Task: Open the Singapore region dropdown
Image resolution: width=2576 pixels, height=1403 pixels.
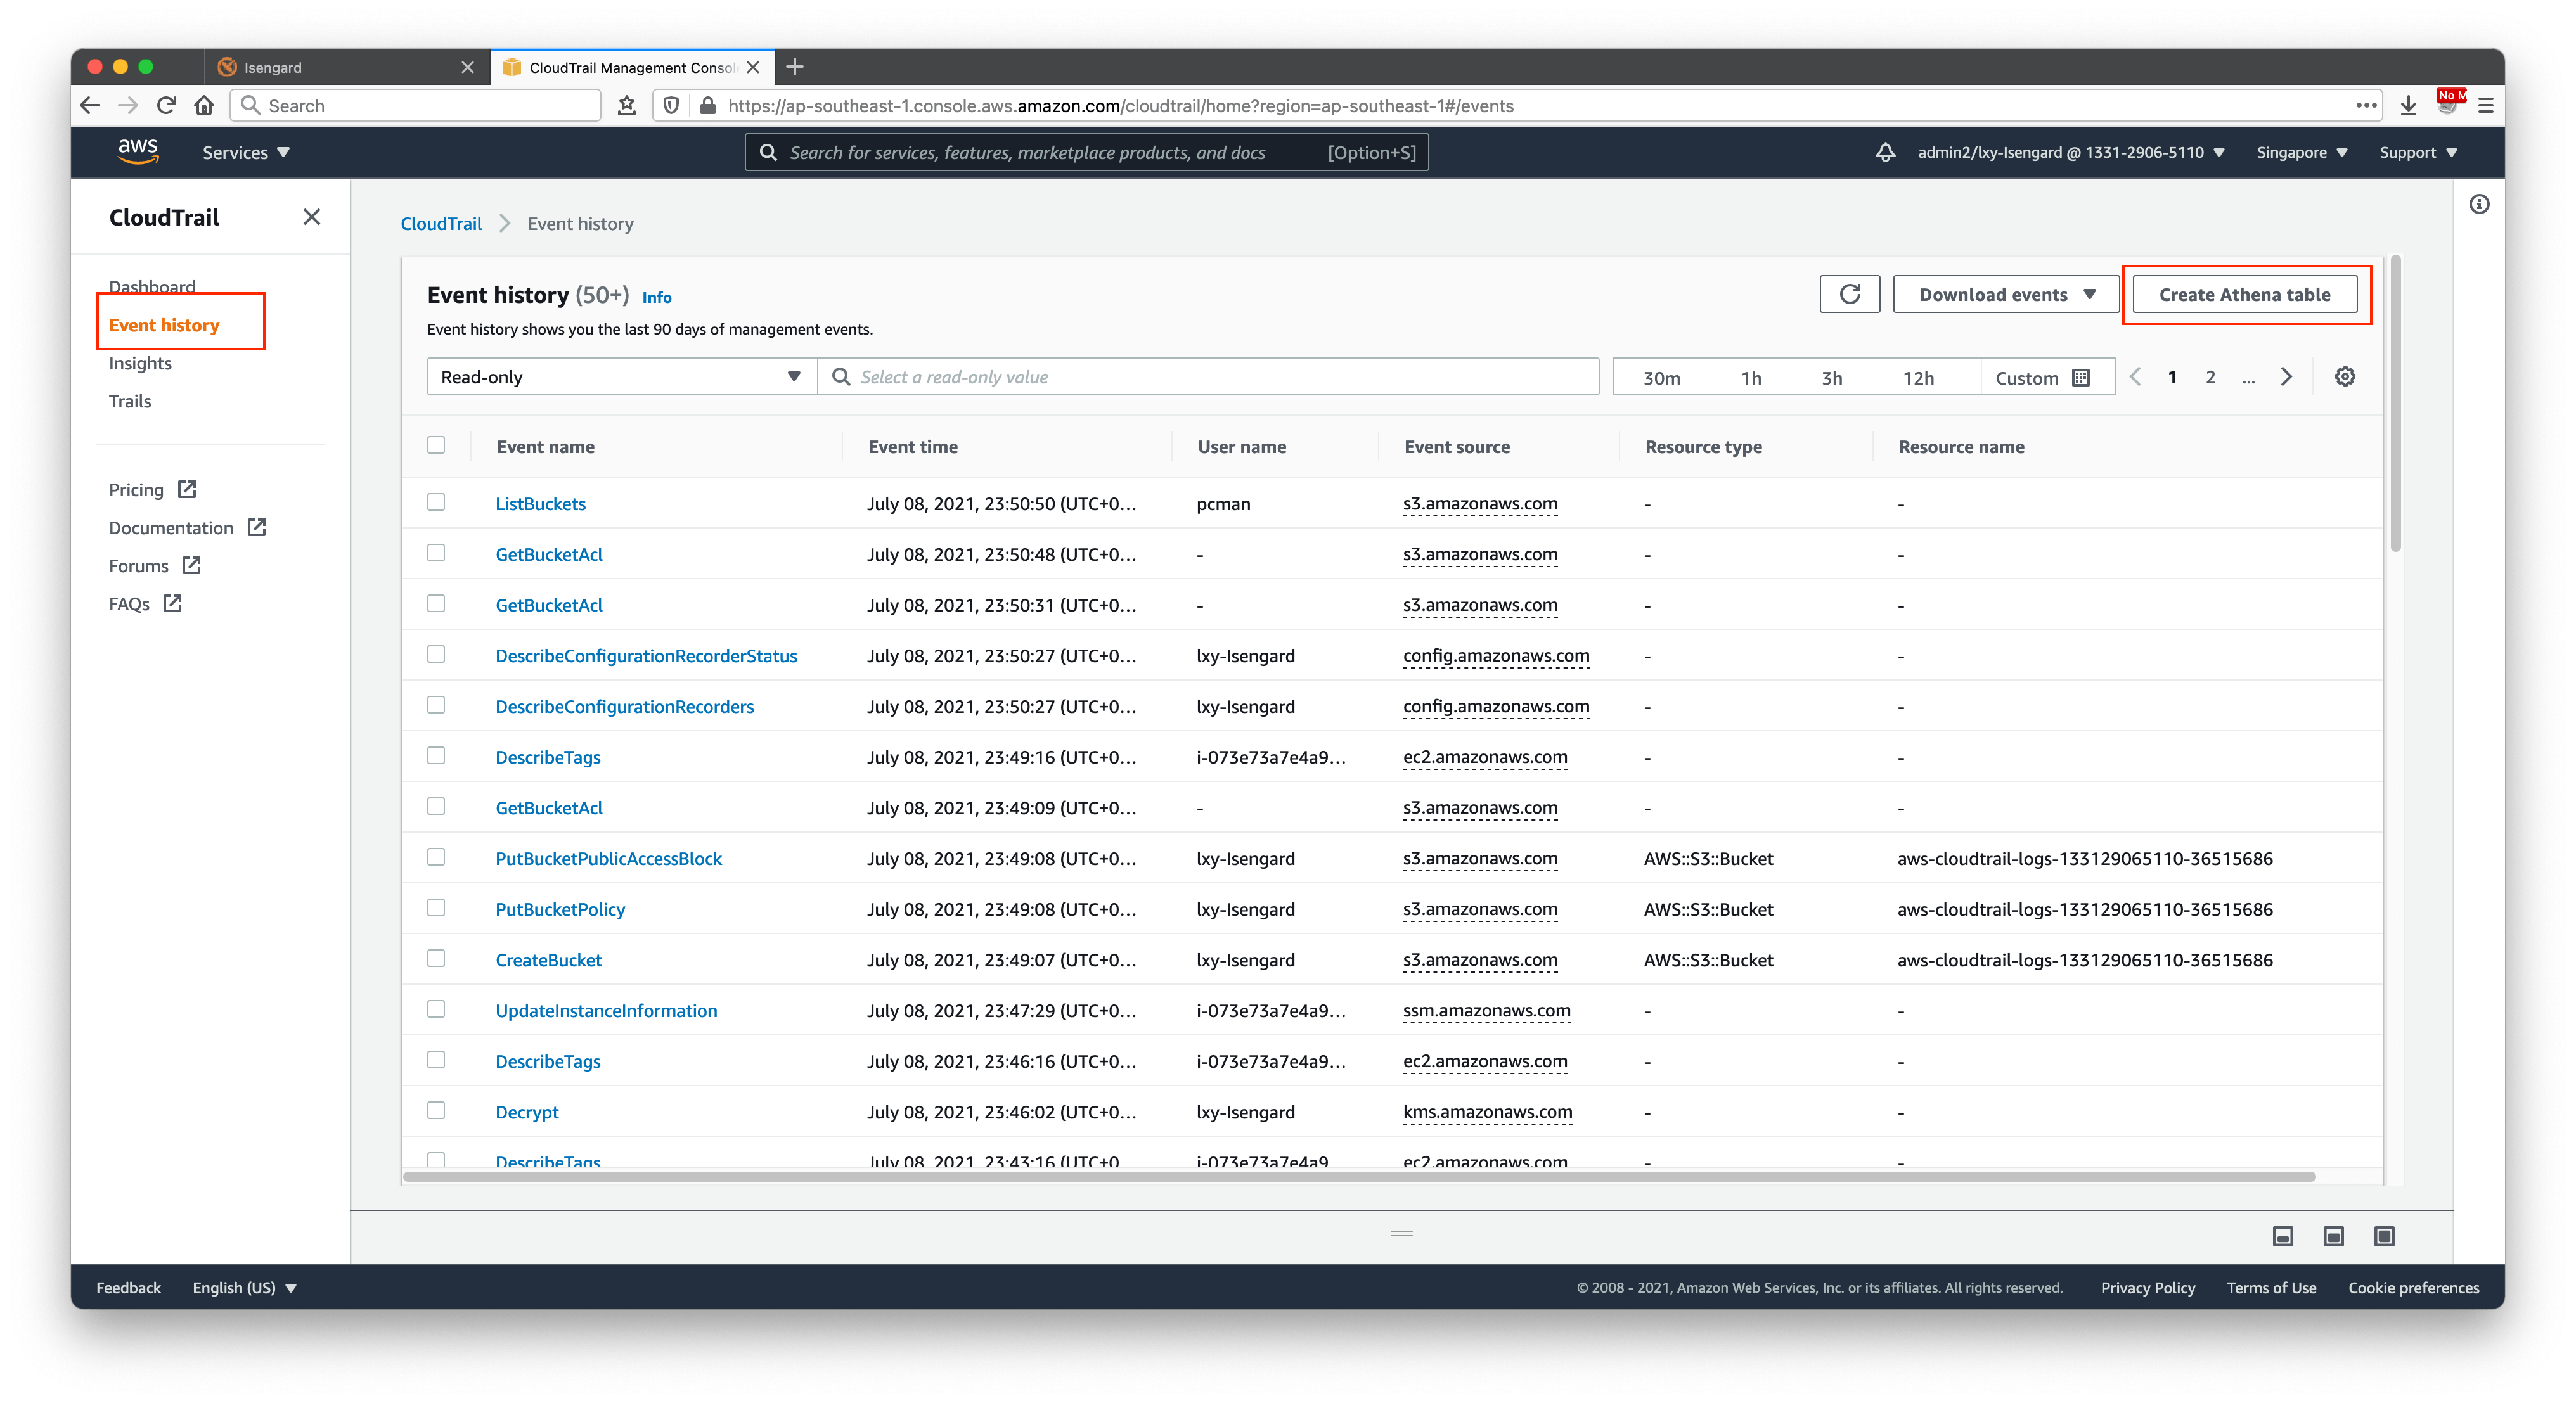Action: coord(2301,152)
